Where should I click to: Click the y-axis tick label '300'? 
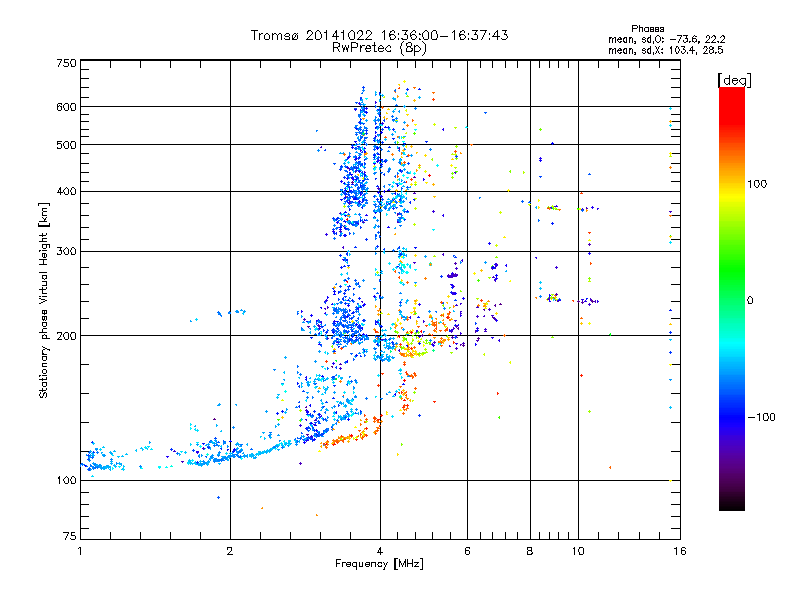pyautogui.click(x=66, y=251)
